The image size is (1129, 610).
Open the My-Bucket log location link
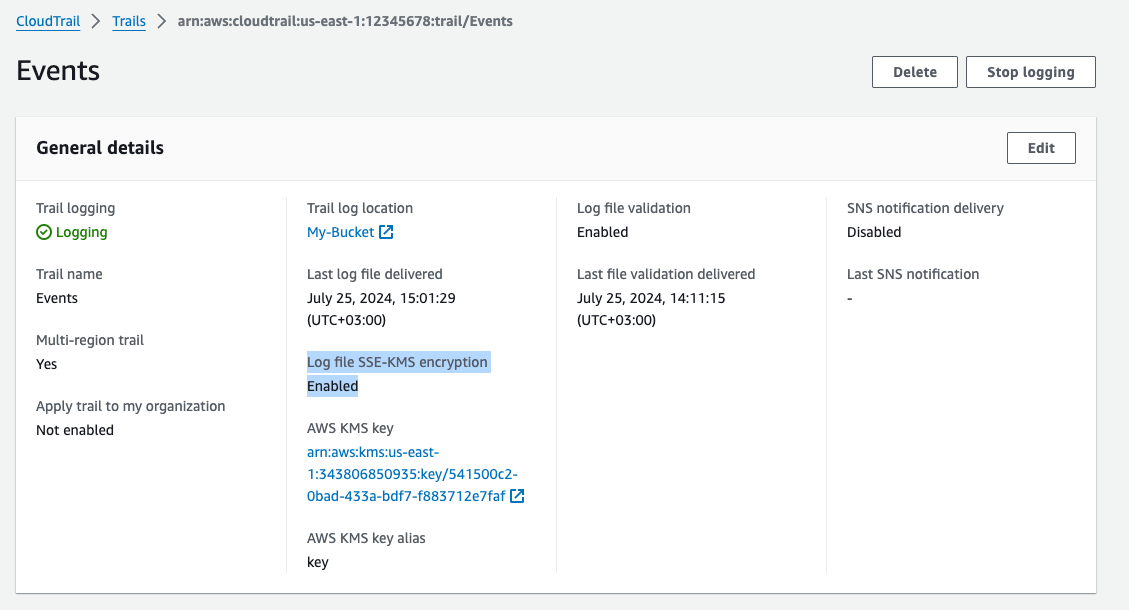pos(341,232)
